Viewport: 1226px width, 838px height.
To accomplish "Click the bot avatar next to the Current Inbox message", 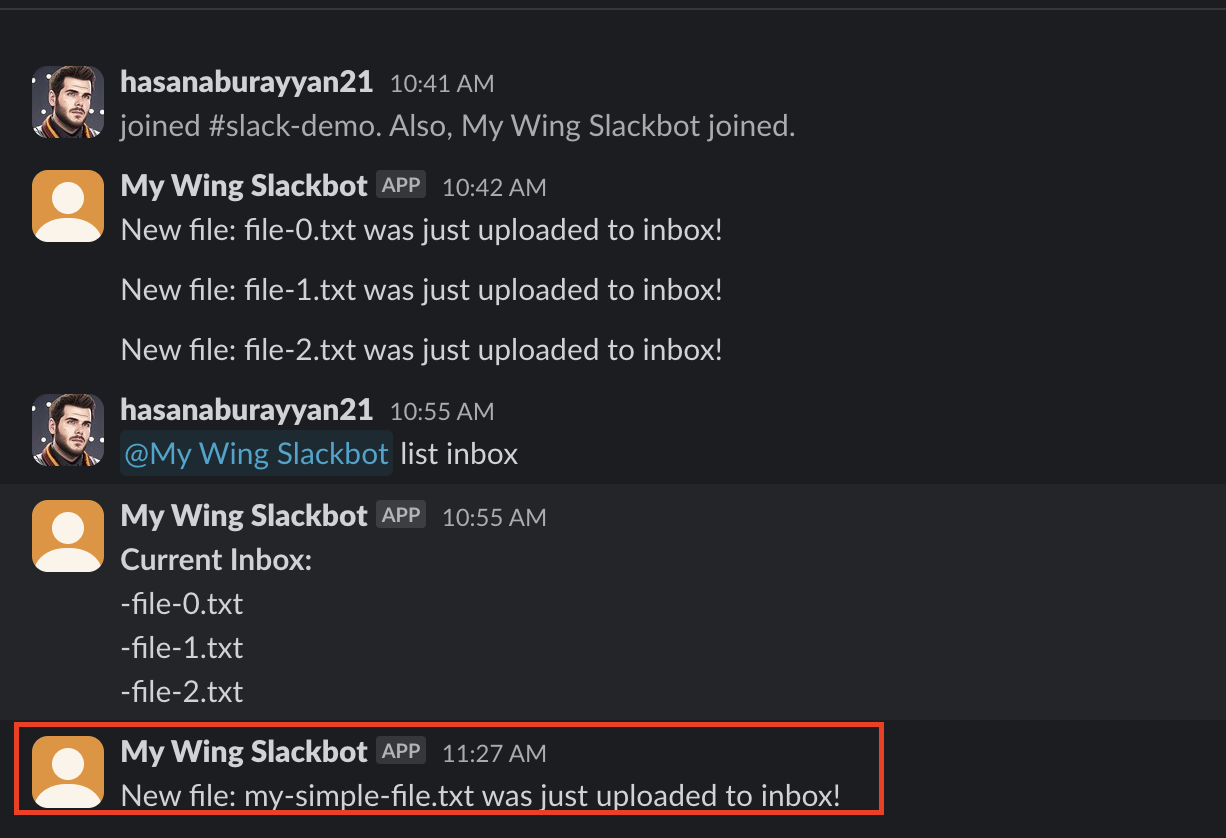I will (67, 535).
